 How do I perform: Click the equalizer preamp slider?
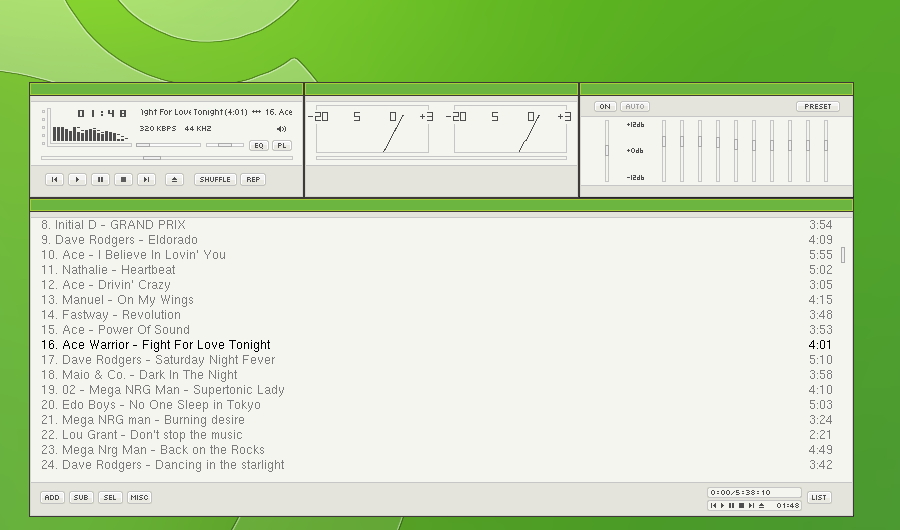click(x=607, y=151)
